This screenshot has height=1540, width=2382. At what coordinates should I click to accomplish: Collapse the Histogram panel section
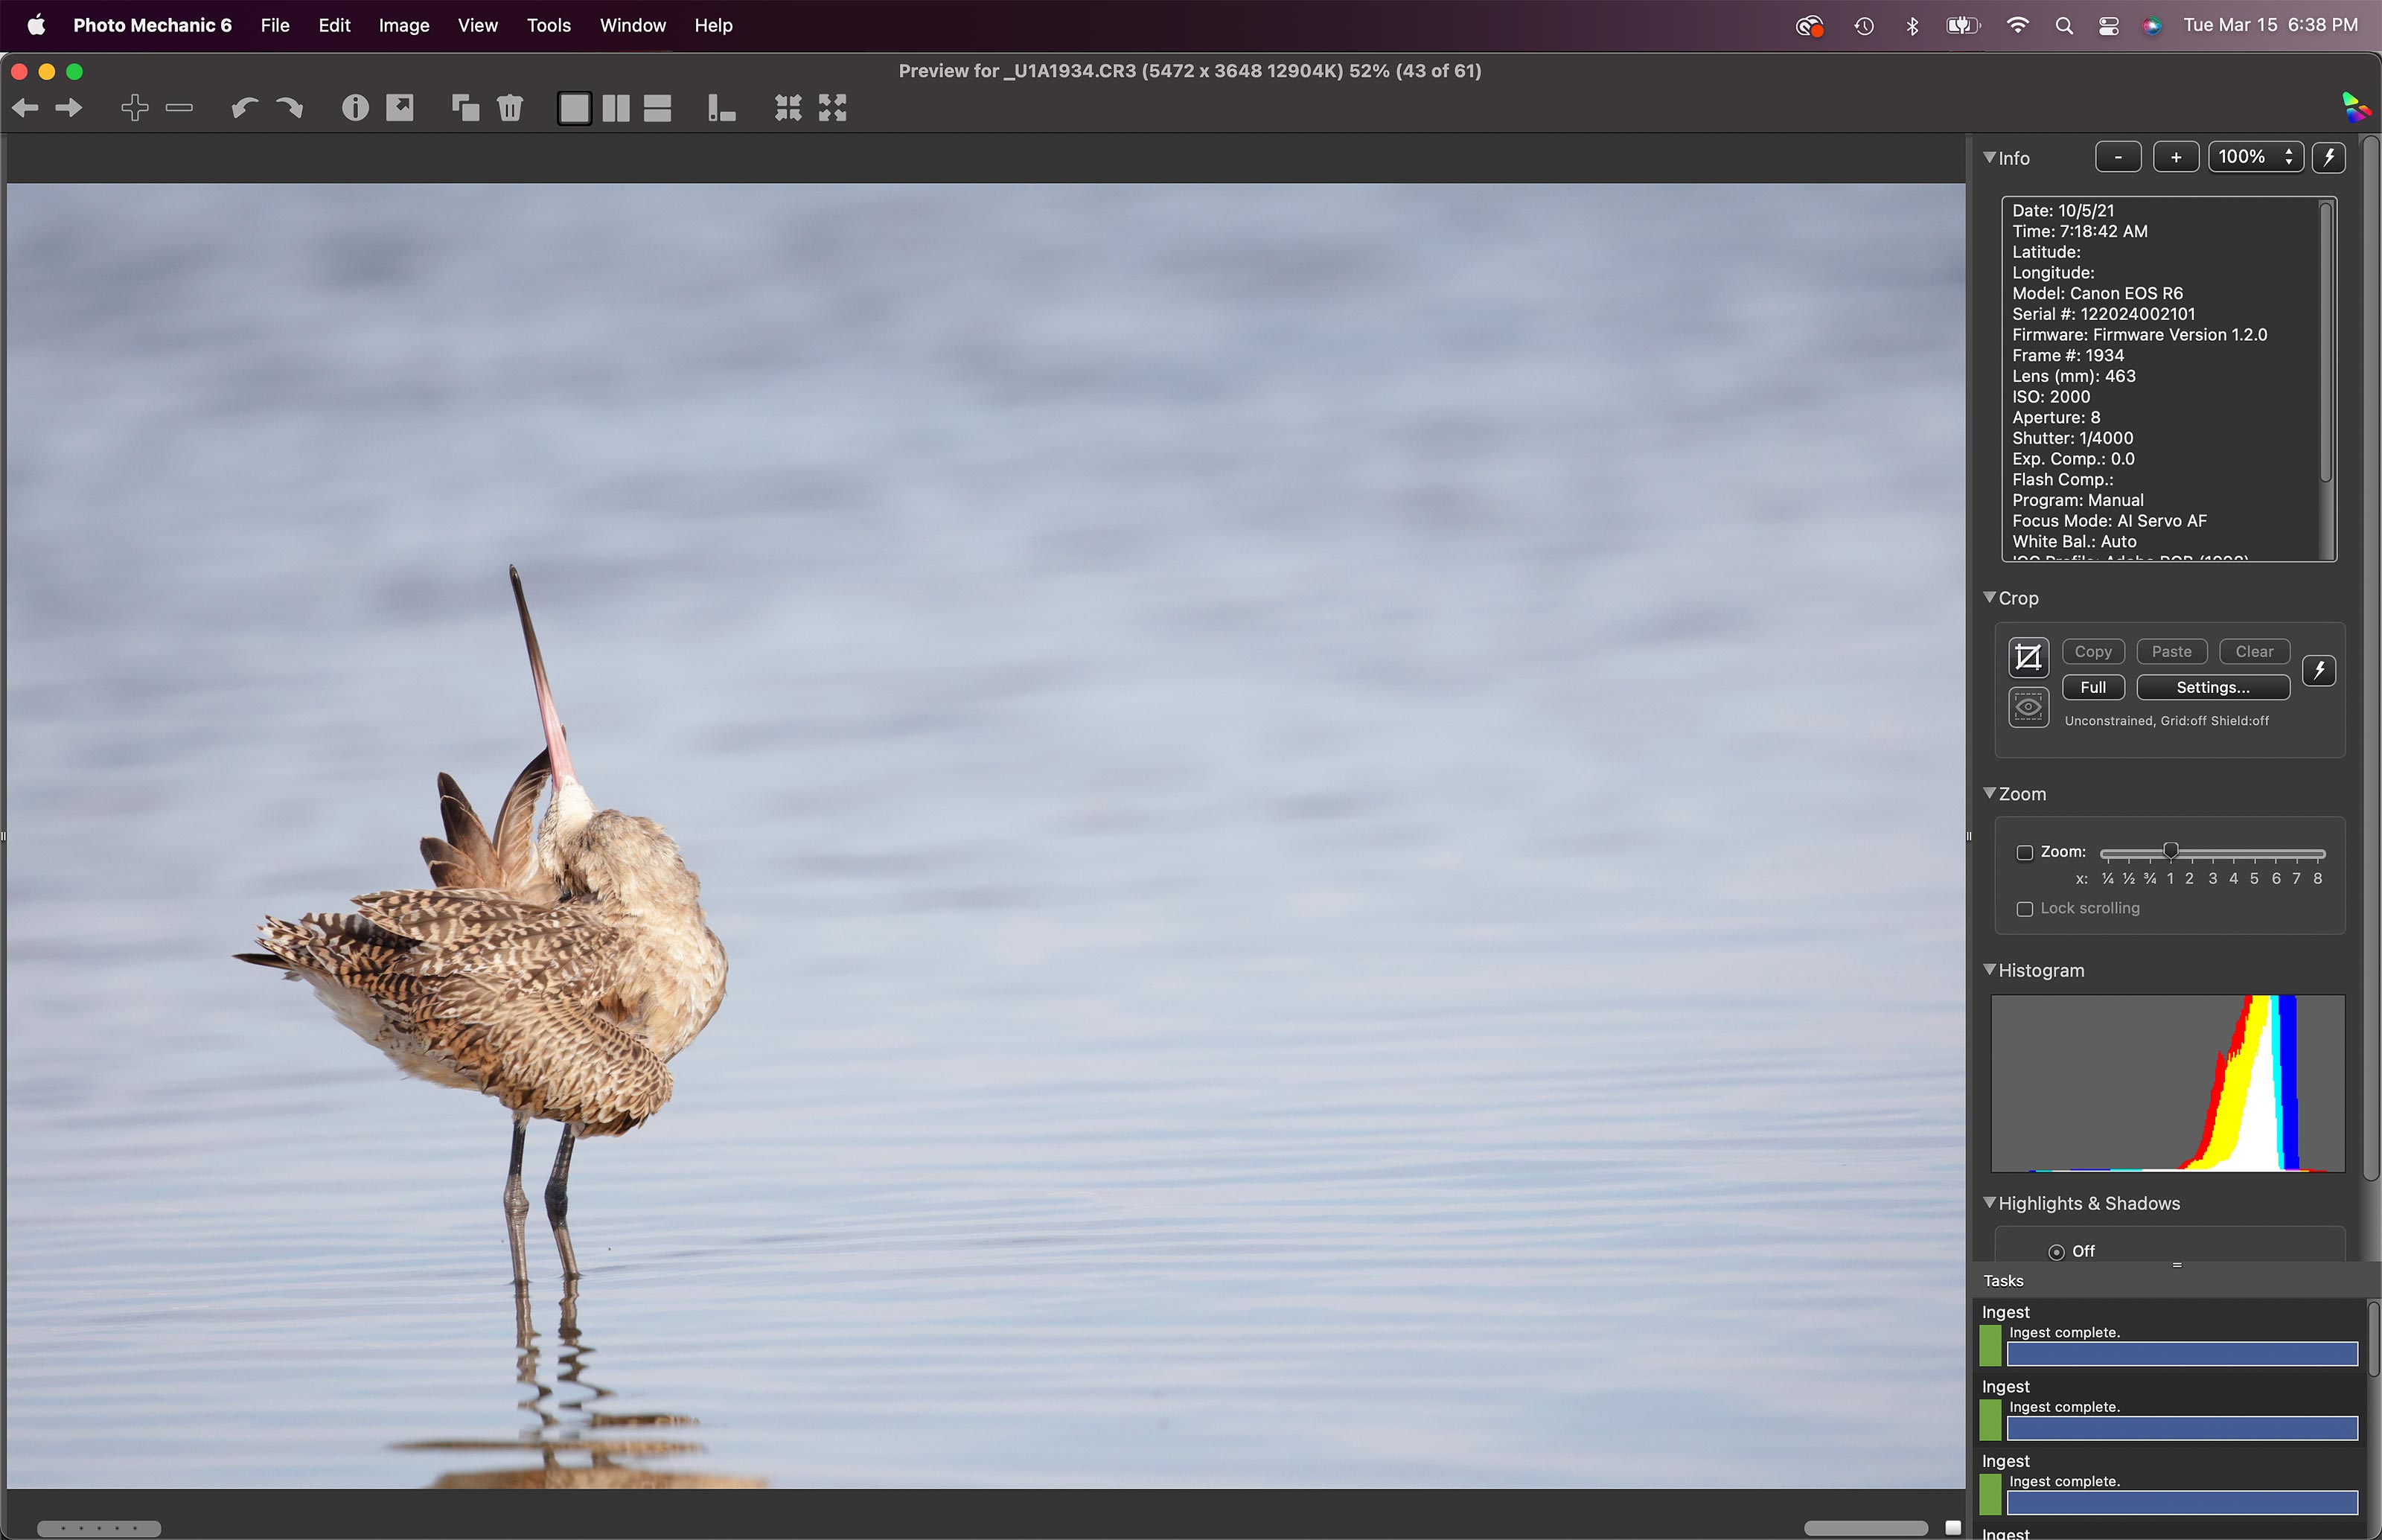click(1989, 969)
